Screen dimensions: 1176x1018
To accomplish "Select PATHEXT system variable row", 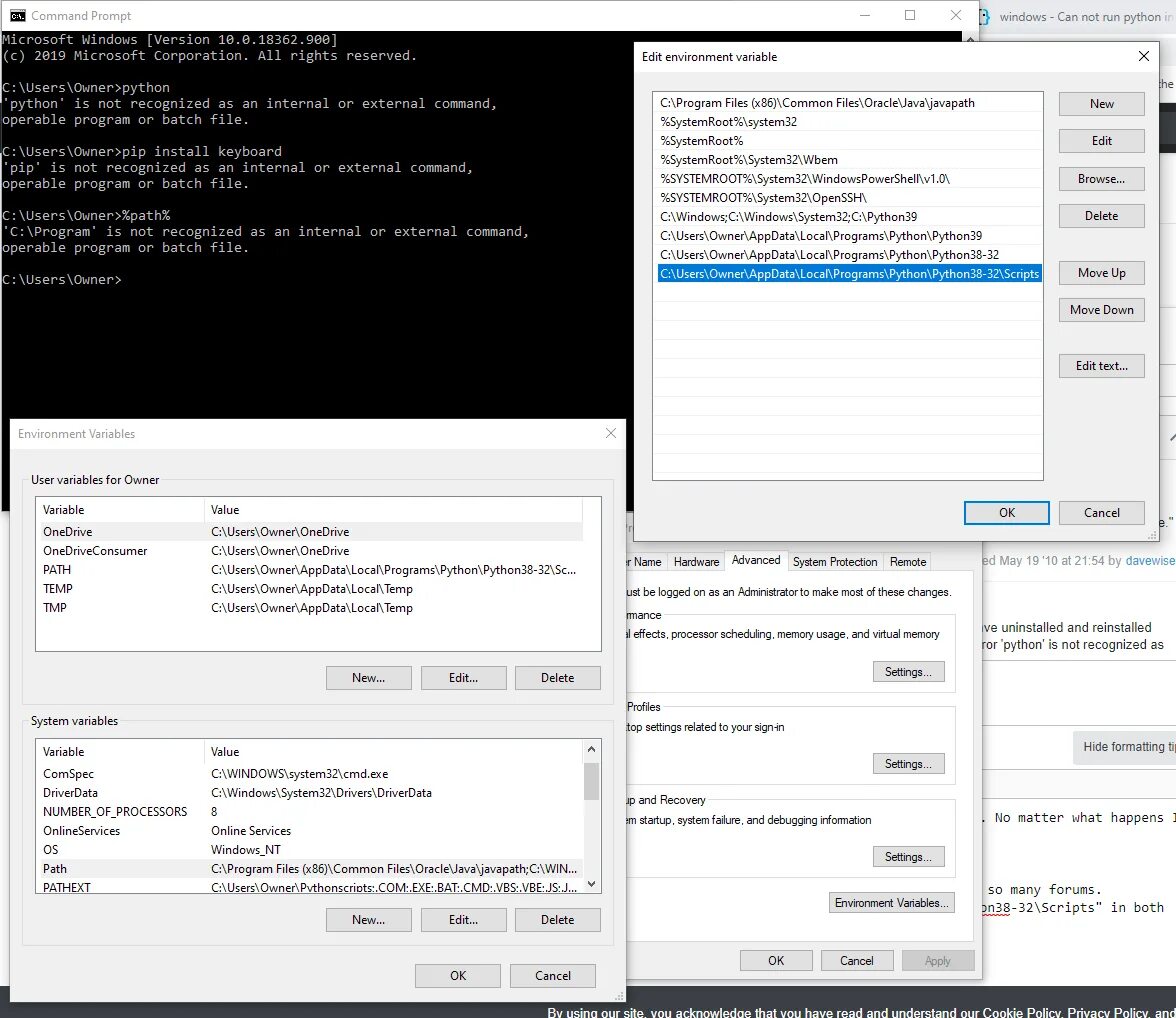I will click(x=311, y=887).
